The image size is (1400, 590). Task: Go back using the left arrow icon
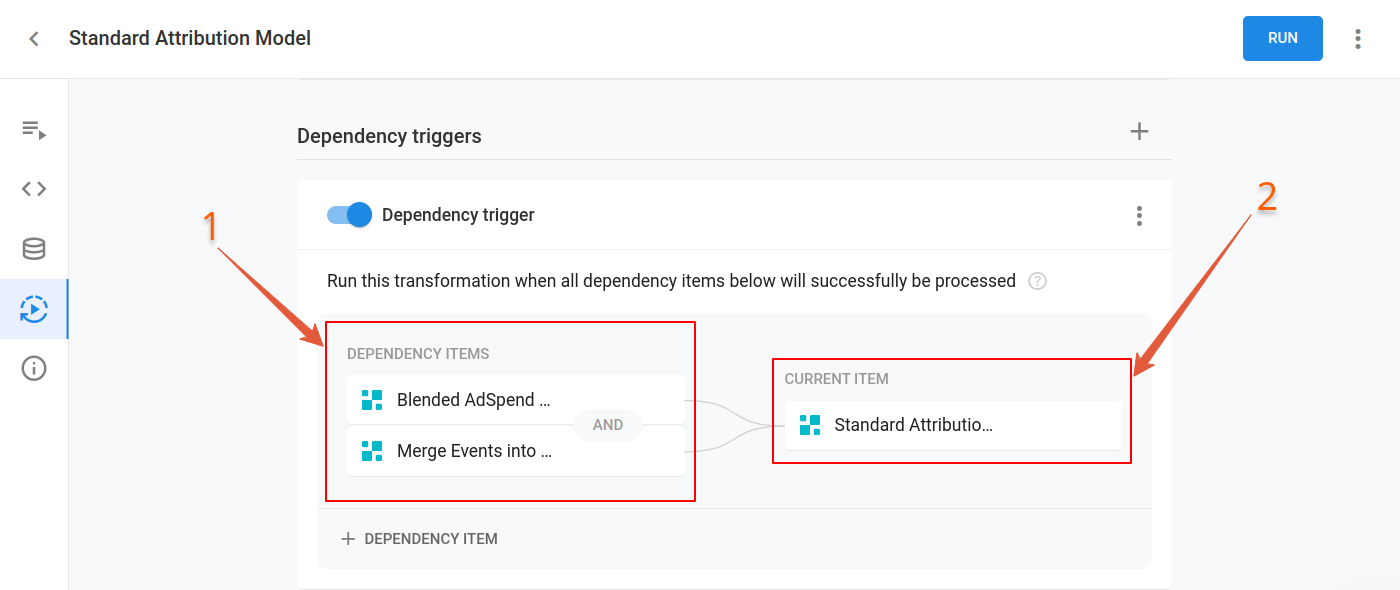tap(35, 39)
